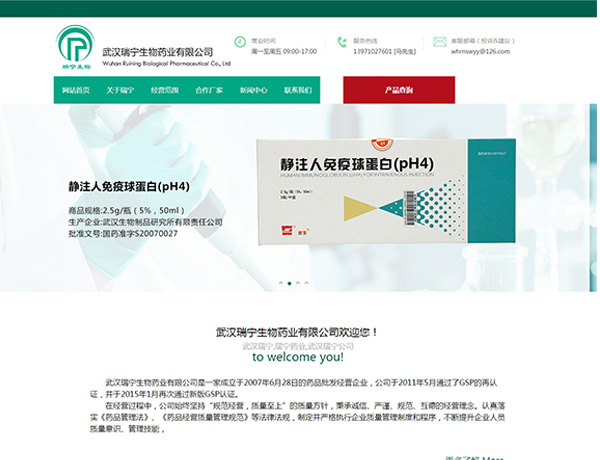The height and width of the screenshot is (460, 600).
Task: Click the 欢迎您 welcome heading
Action: (297, 332)
